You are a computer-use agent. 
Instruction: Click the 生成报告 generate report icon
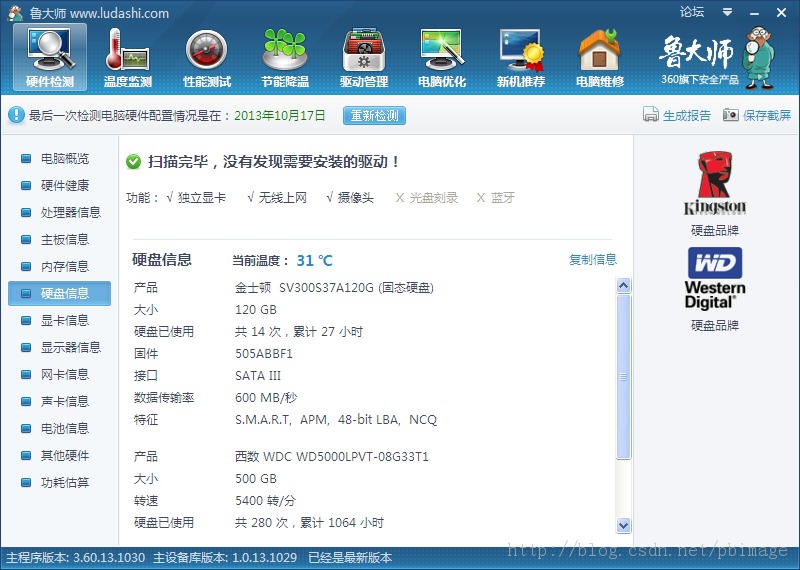(651, 115)
